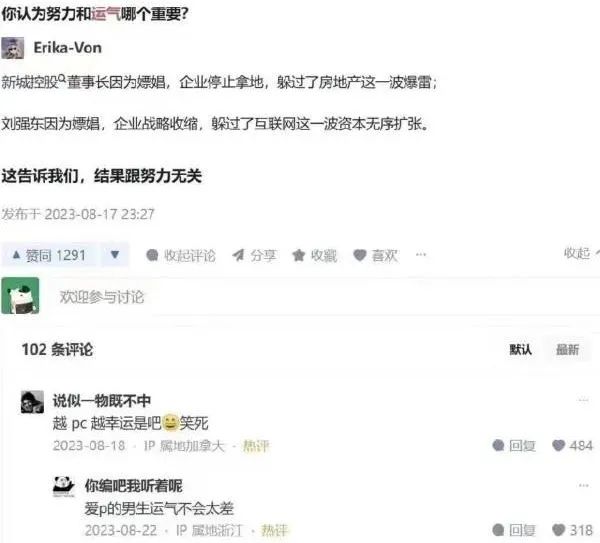Screen dimensions: 600x543
Task: Switch comment sorting to 默认
Action: tap(520, 349)
